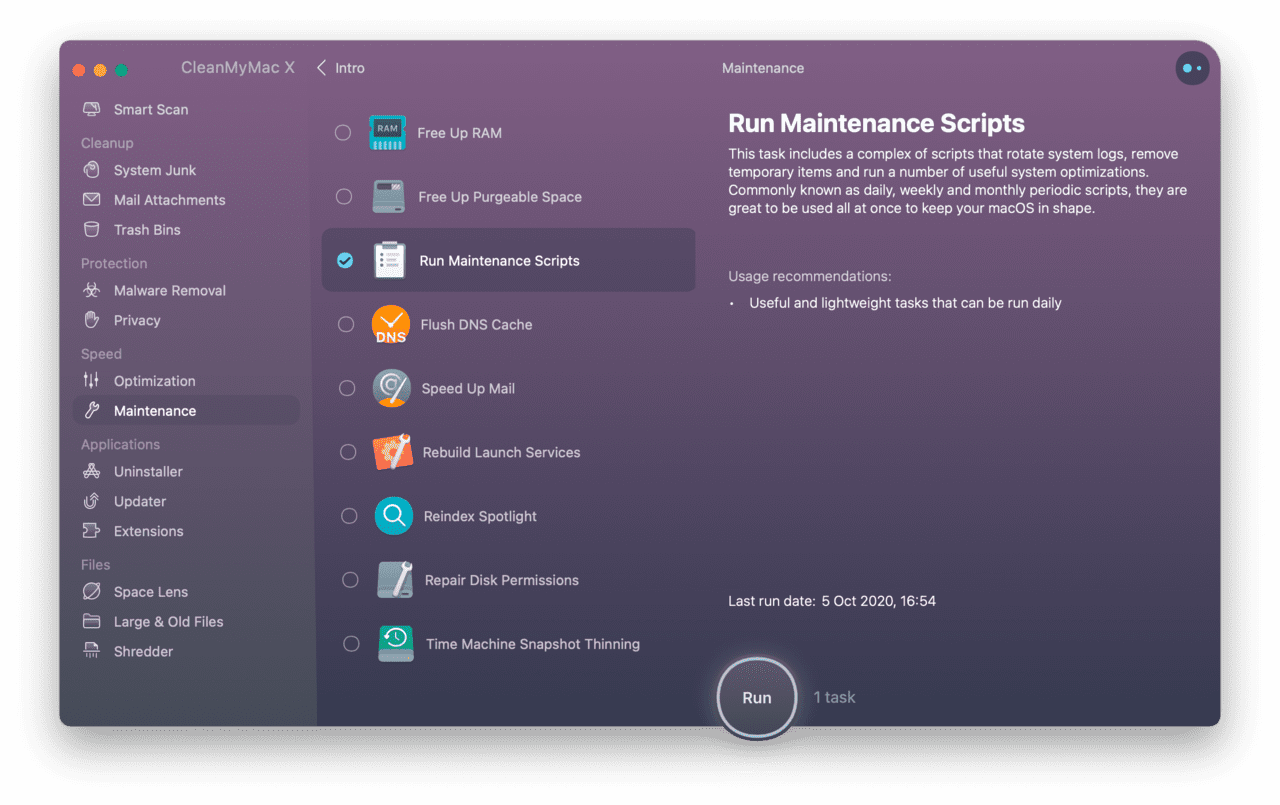The width and height of the screenshot is (1280, 805).
Task: Click the Shredder icon
Action: [x=92, y=652]
